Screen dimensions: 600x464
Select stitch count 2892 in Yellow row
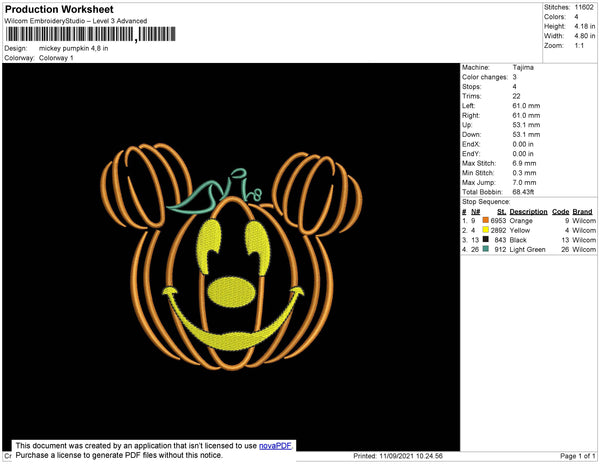pos(498,230)
